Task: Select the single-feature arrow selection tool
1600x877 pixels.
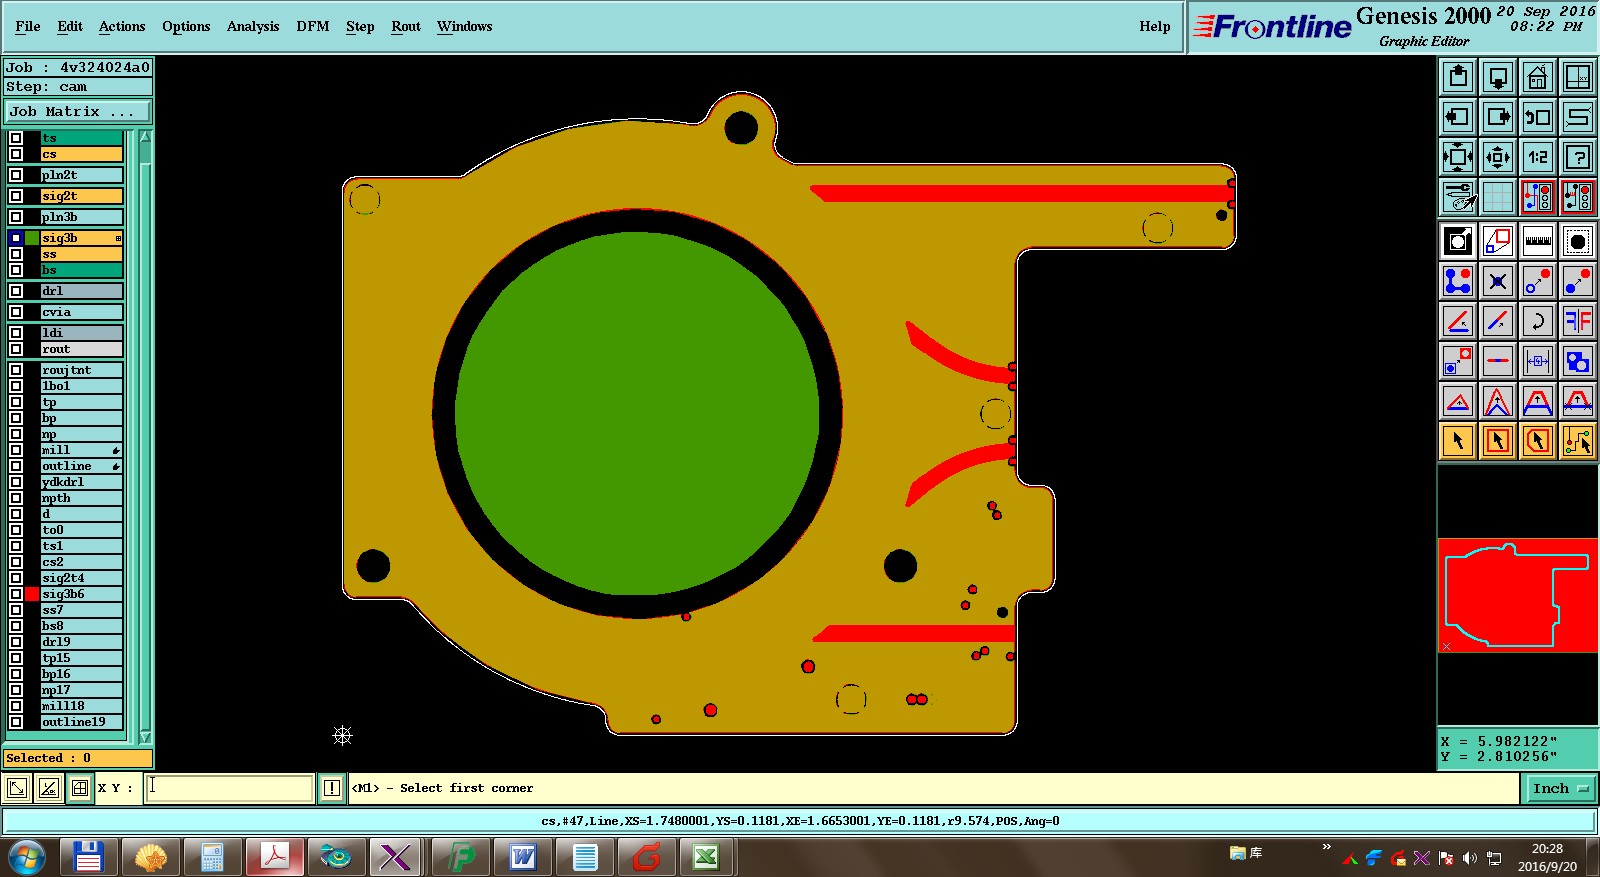Action: point(1458,441)
